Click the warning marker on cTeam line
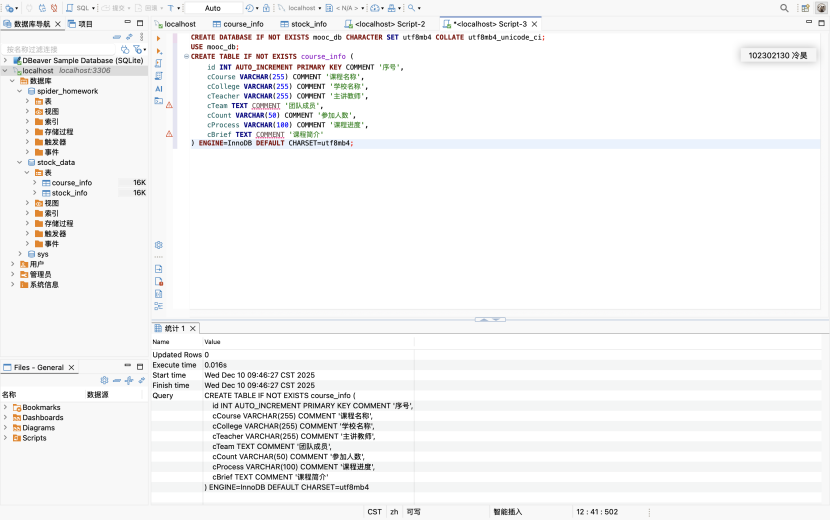The width and height of the screenshot is (830, 520). [169, 105]
